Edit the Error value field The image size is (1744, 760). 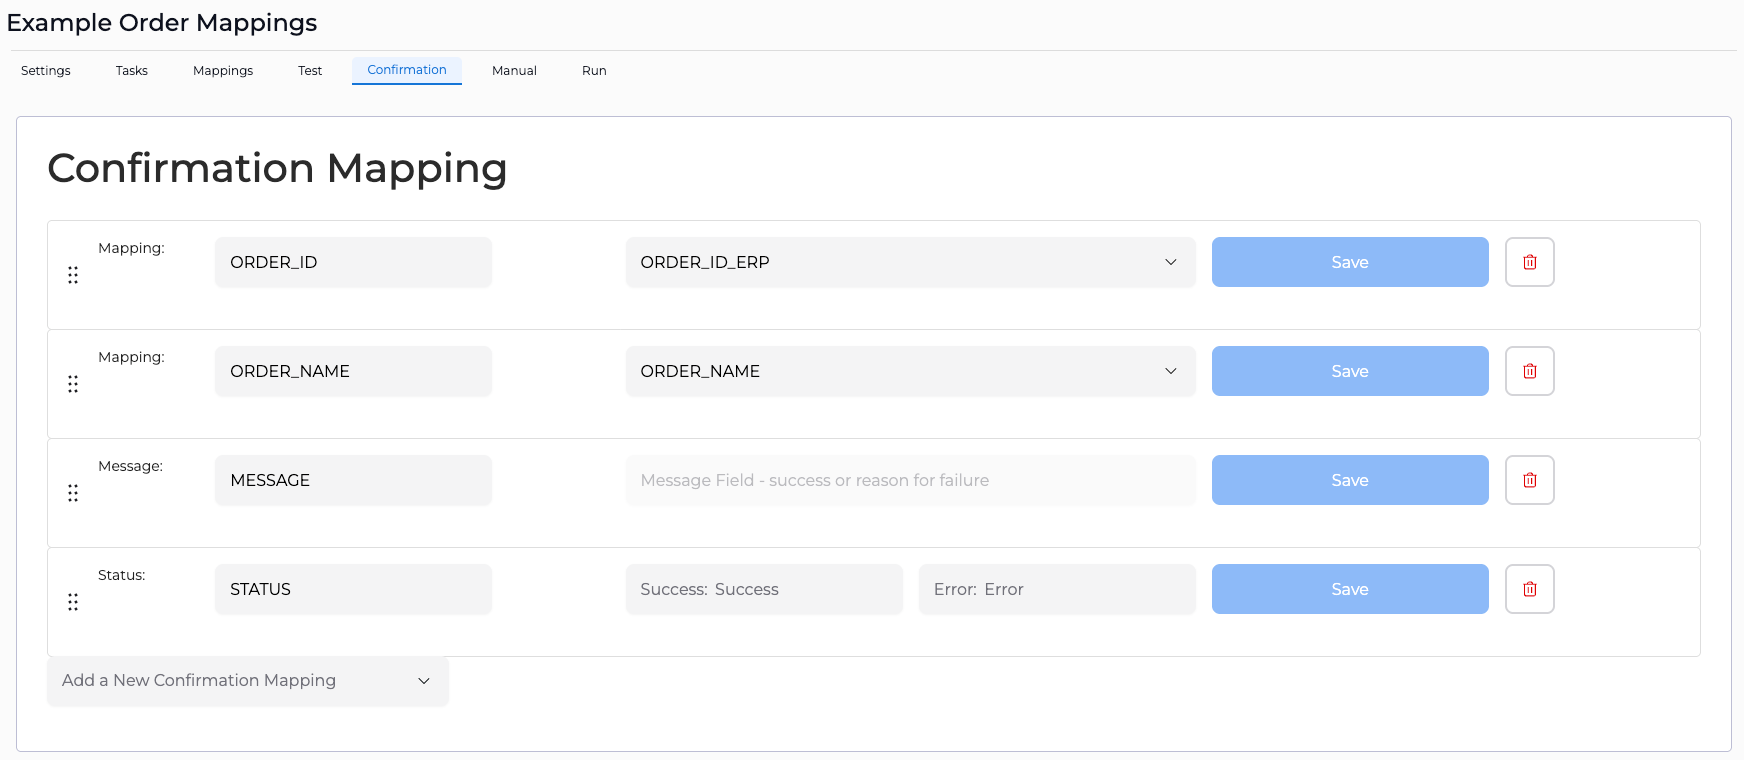pos(1057,589)
